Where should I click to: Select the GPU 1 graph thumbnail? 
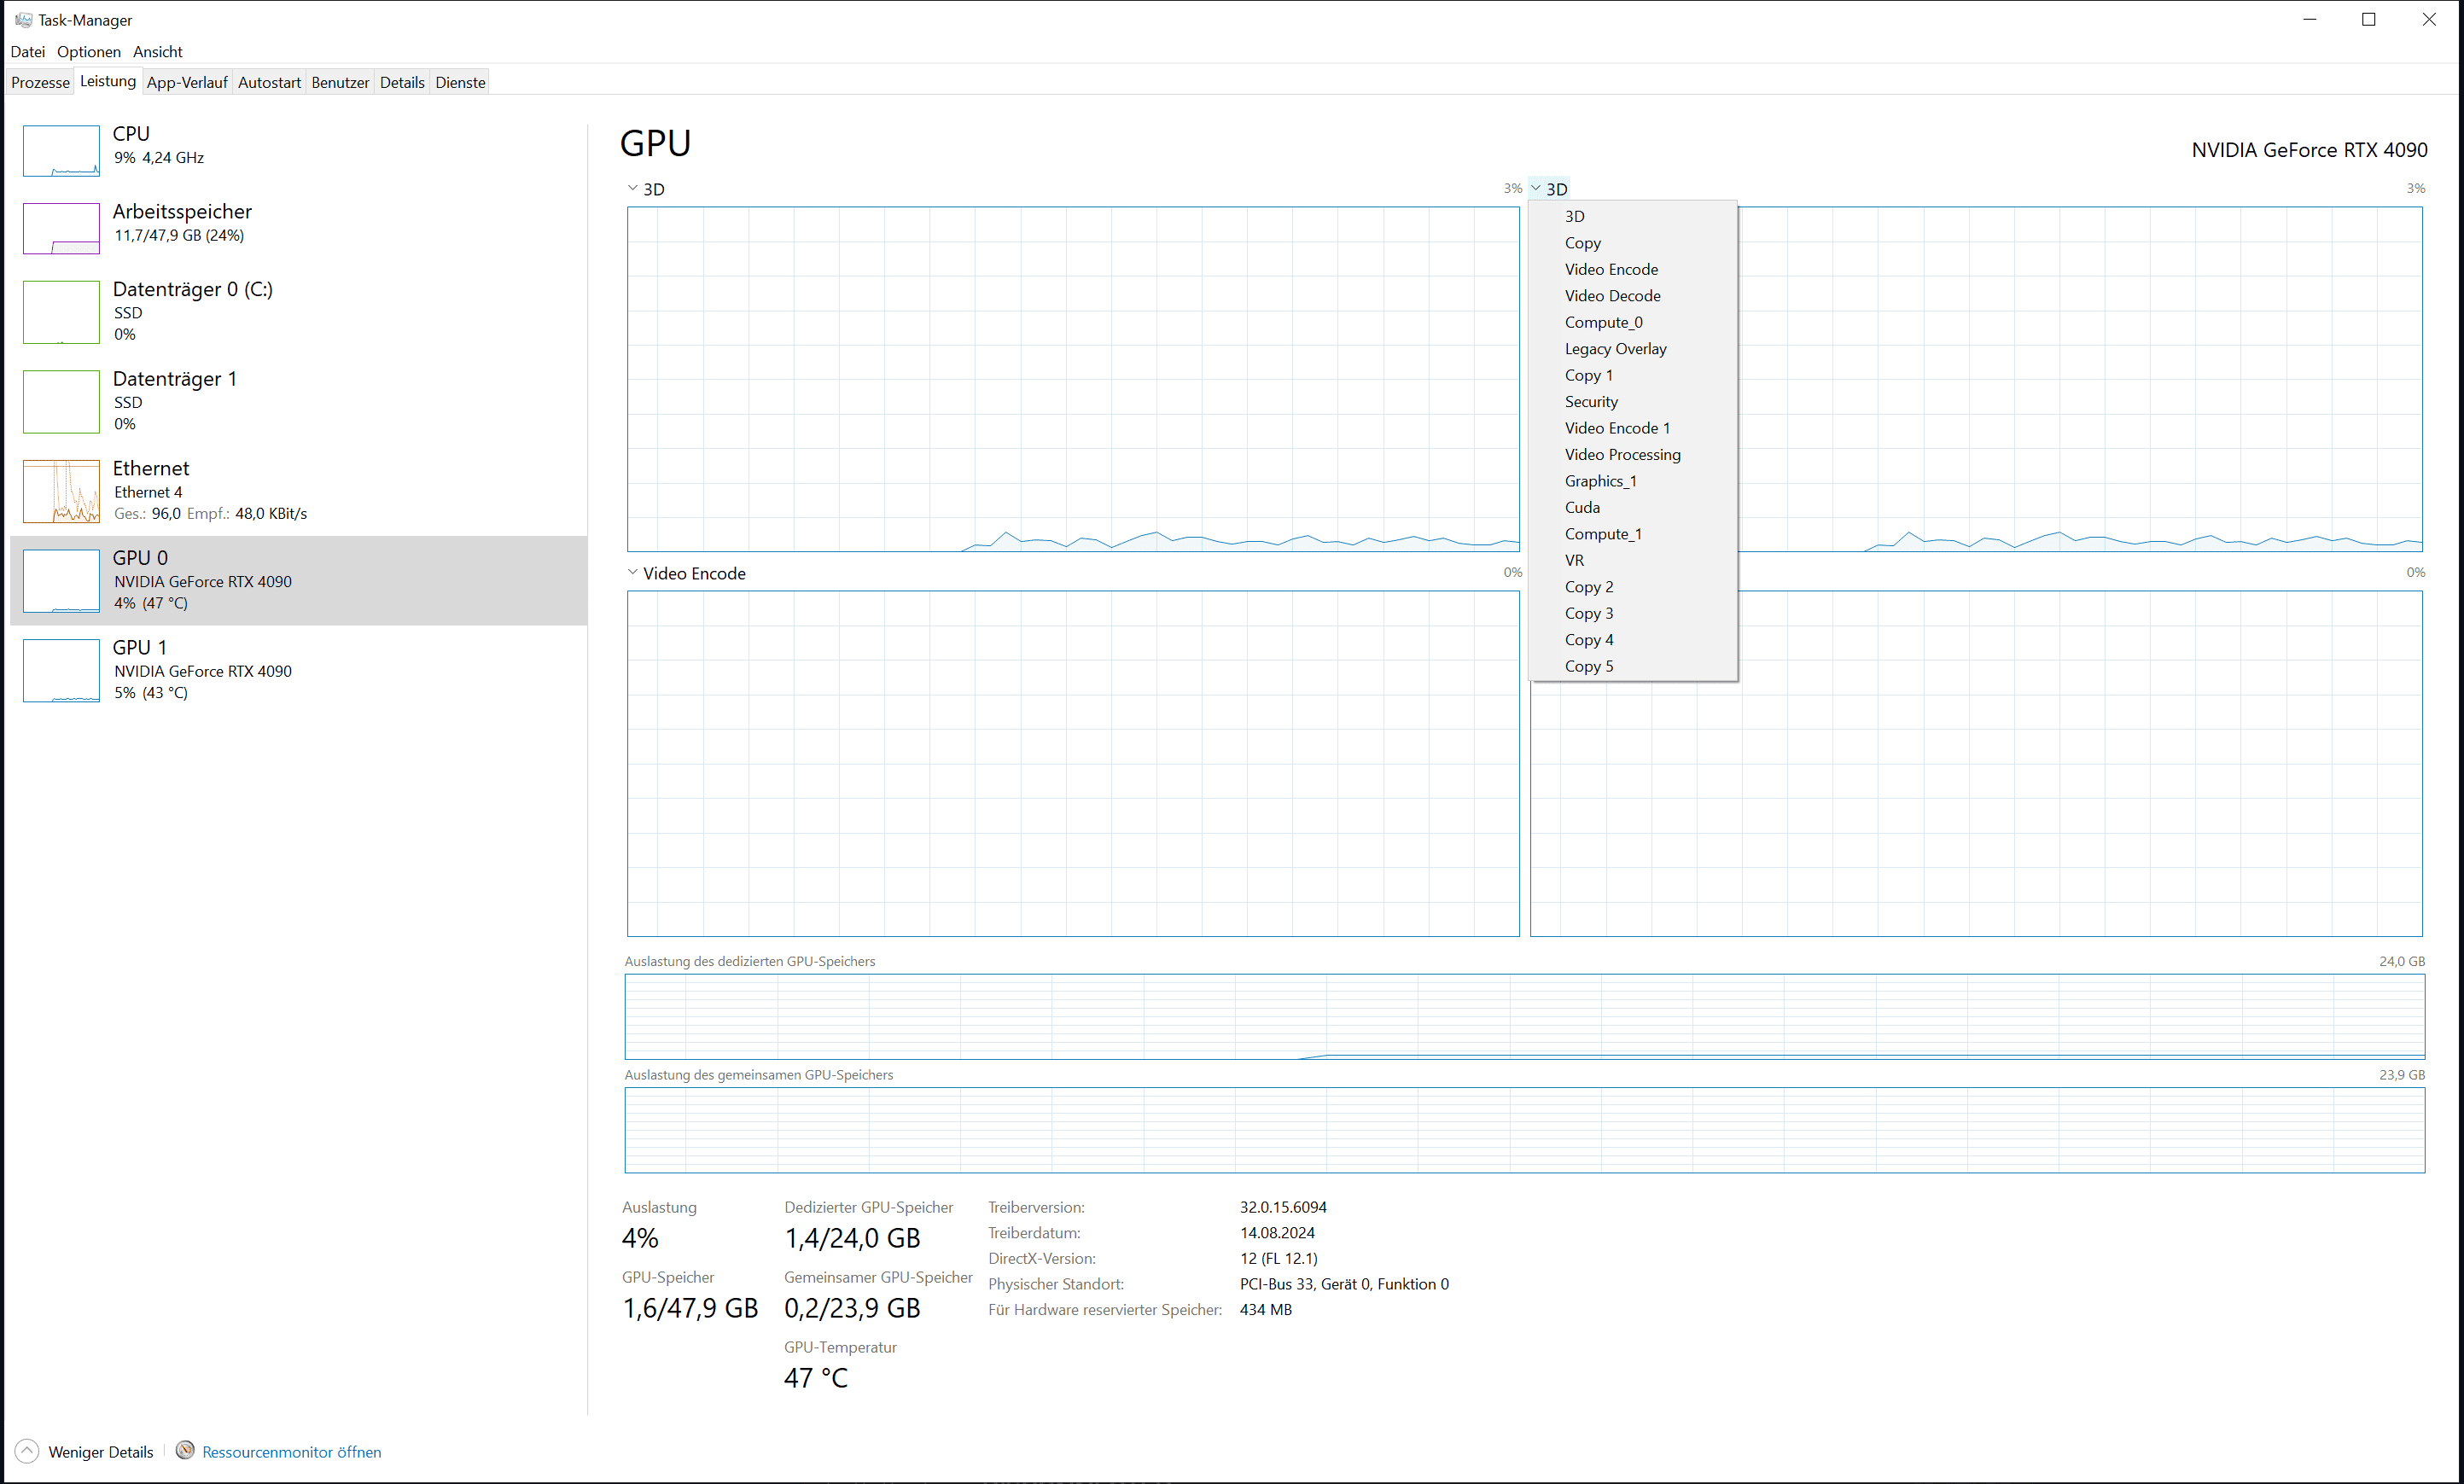(61, 670)
